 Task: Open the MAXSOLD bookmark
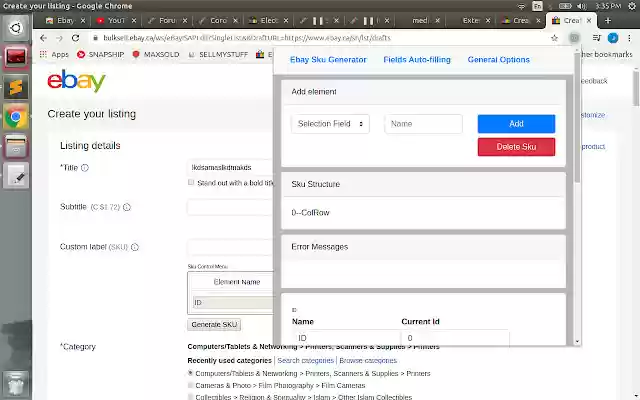tap(156, 54)
